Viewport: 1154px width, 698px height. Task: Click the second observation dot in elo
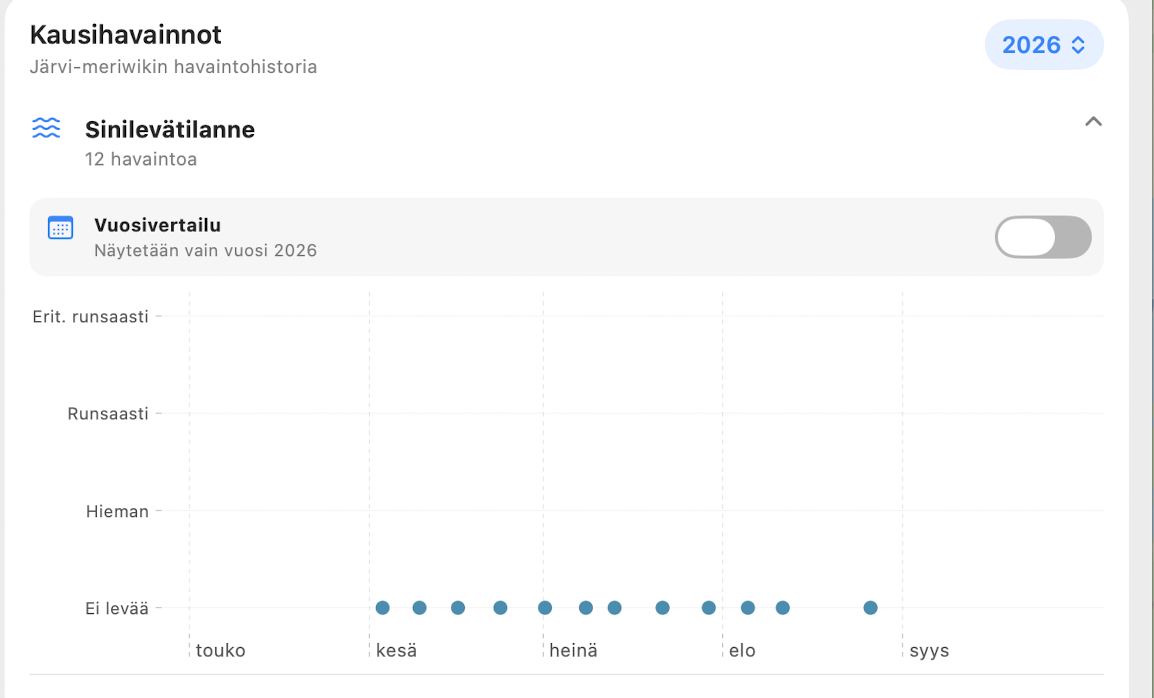coord(783,607)
